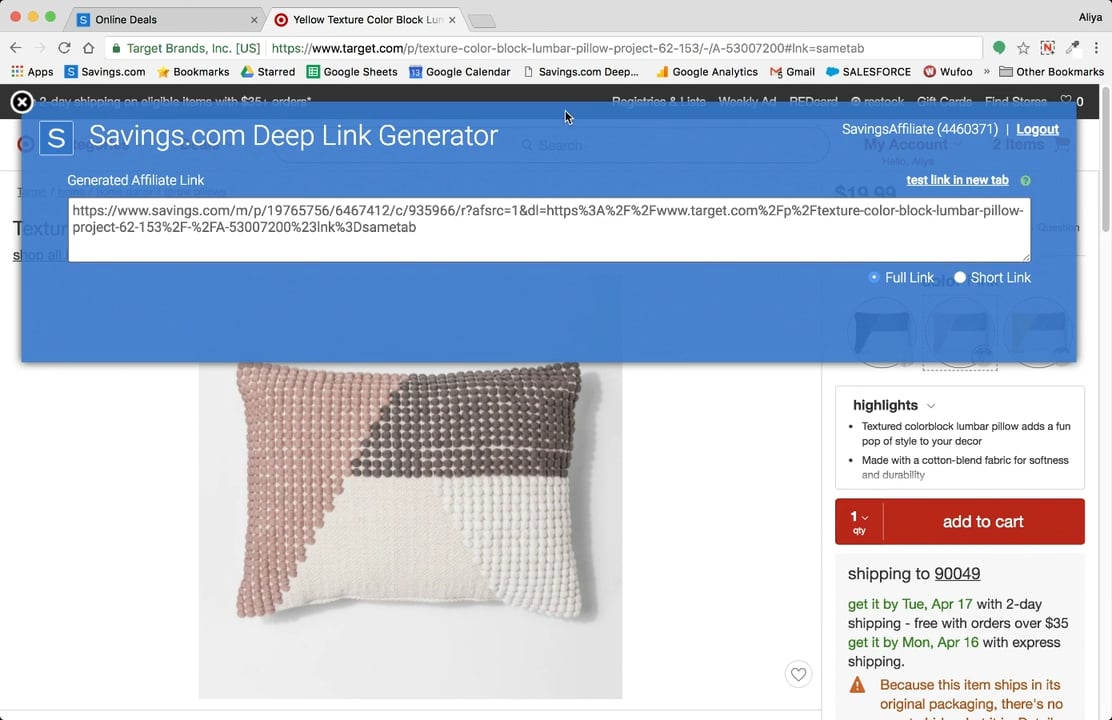Go back with browser back arrow

point(16,48)
